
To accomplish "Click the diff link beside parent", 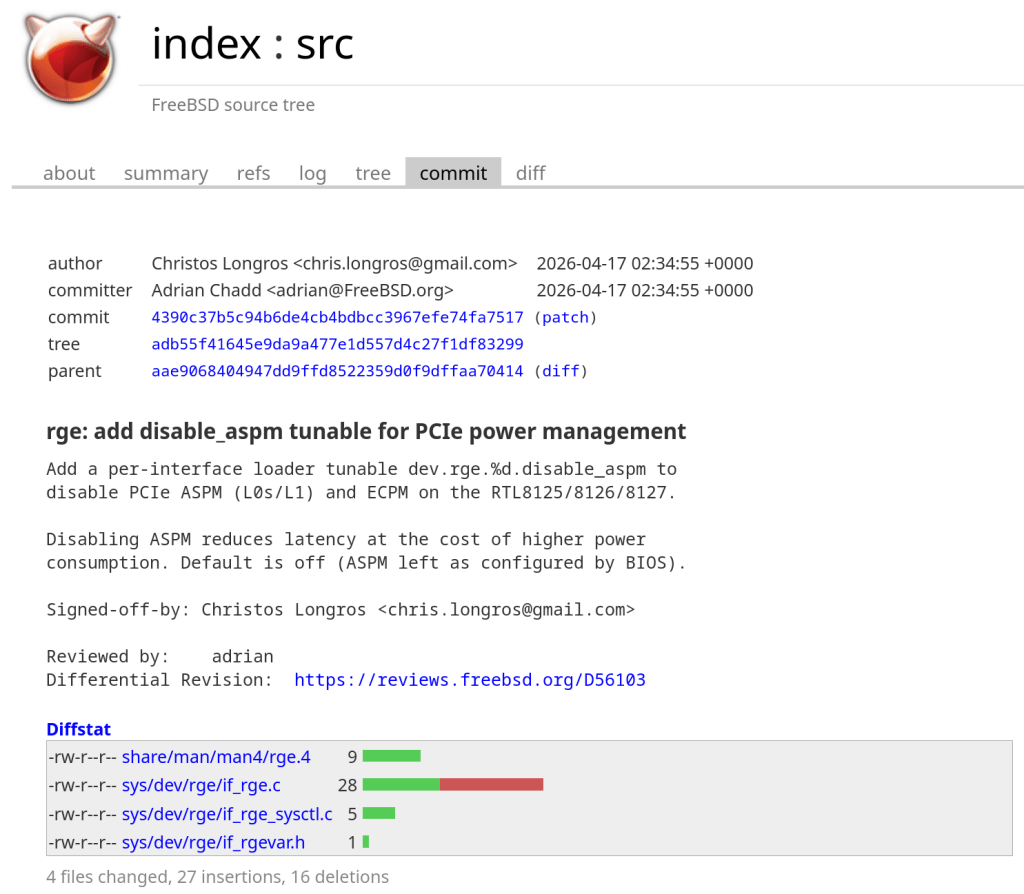I will click(x=561, y=371).
